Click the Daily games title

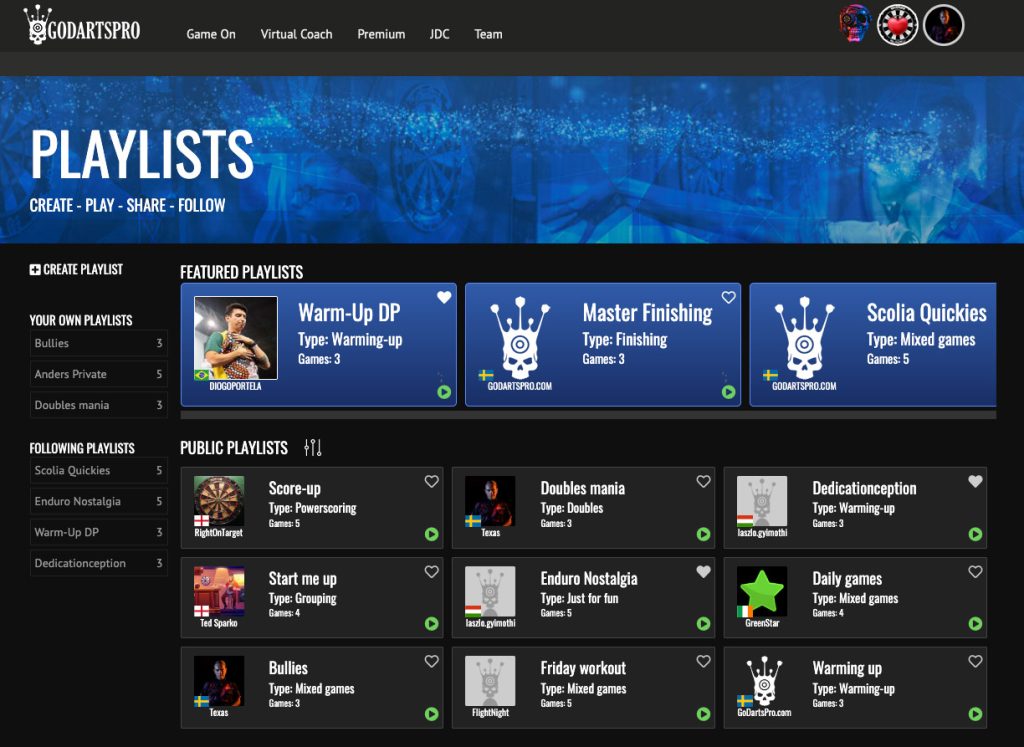tap(847, 579)
